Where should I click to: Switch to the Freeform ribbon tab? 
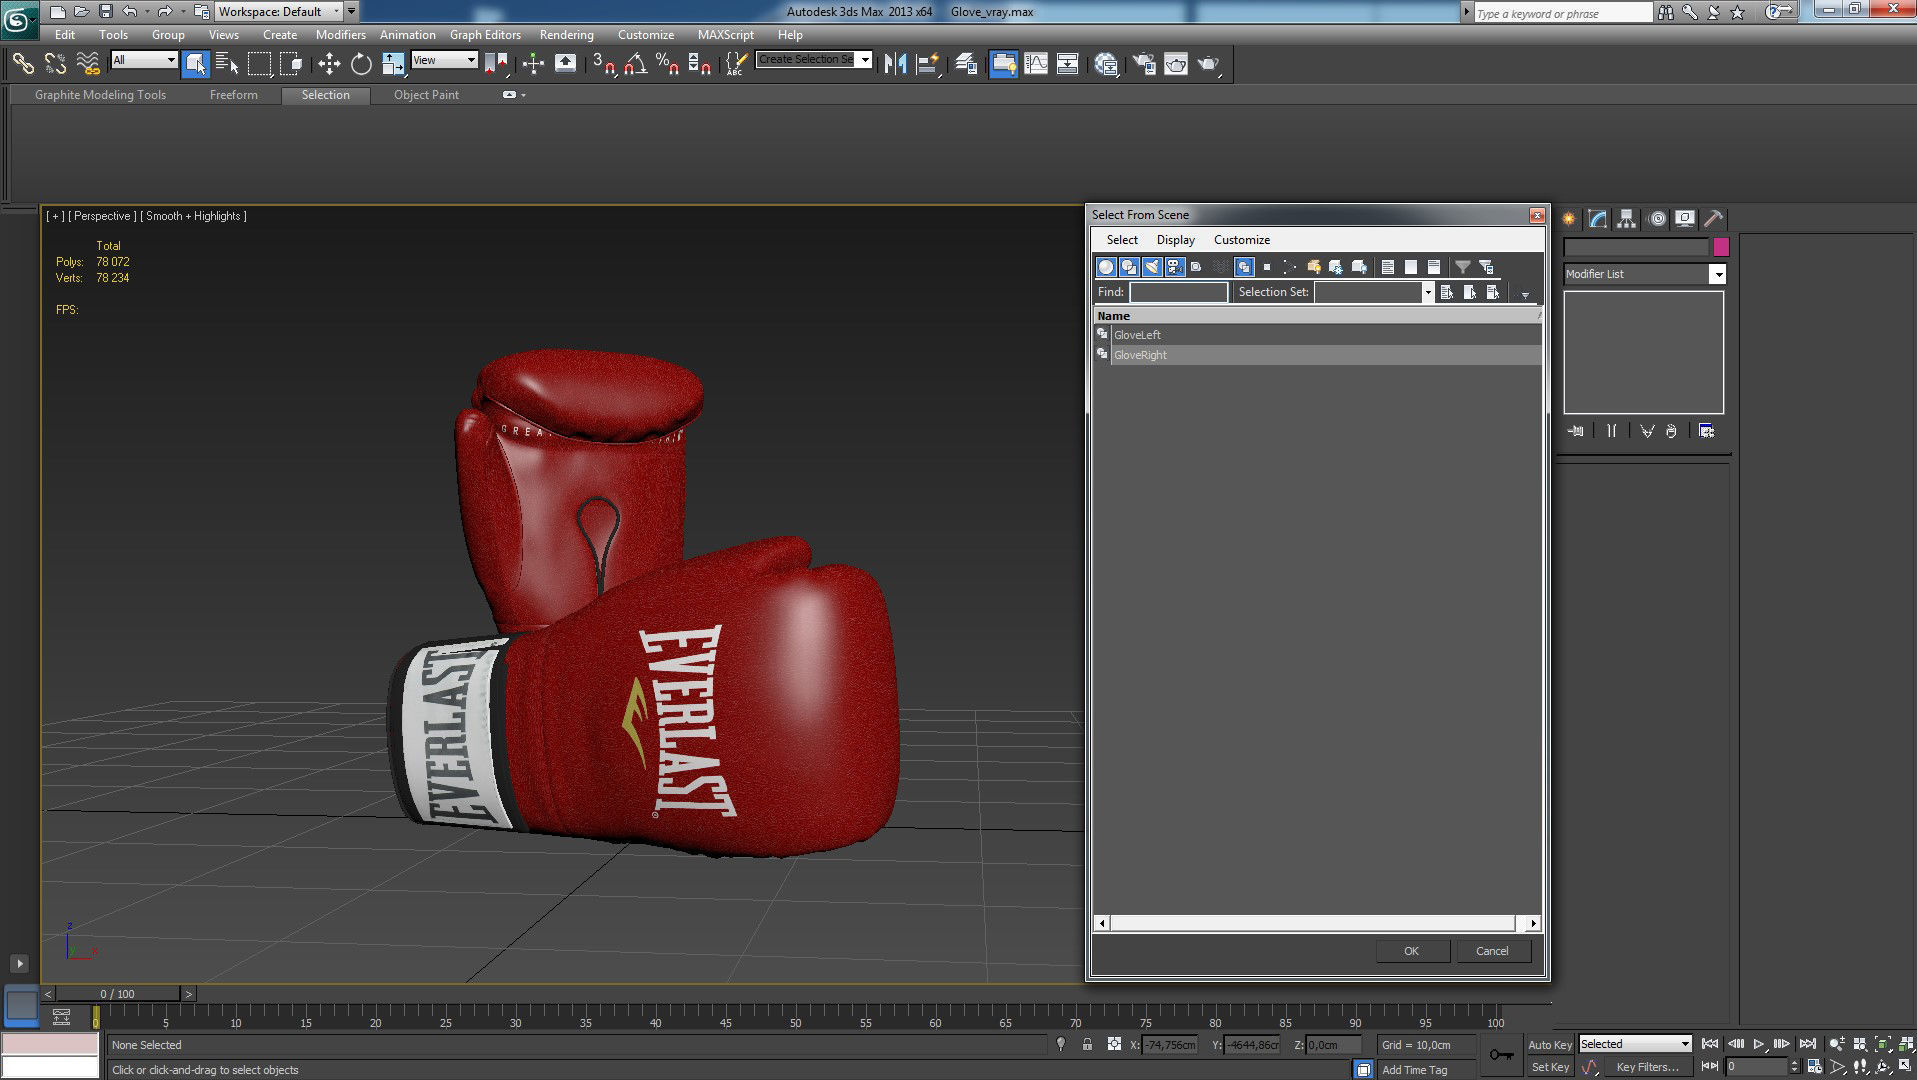coord(234,95)
